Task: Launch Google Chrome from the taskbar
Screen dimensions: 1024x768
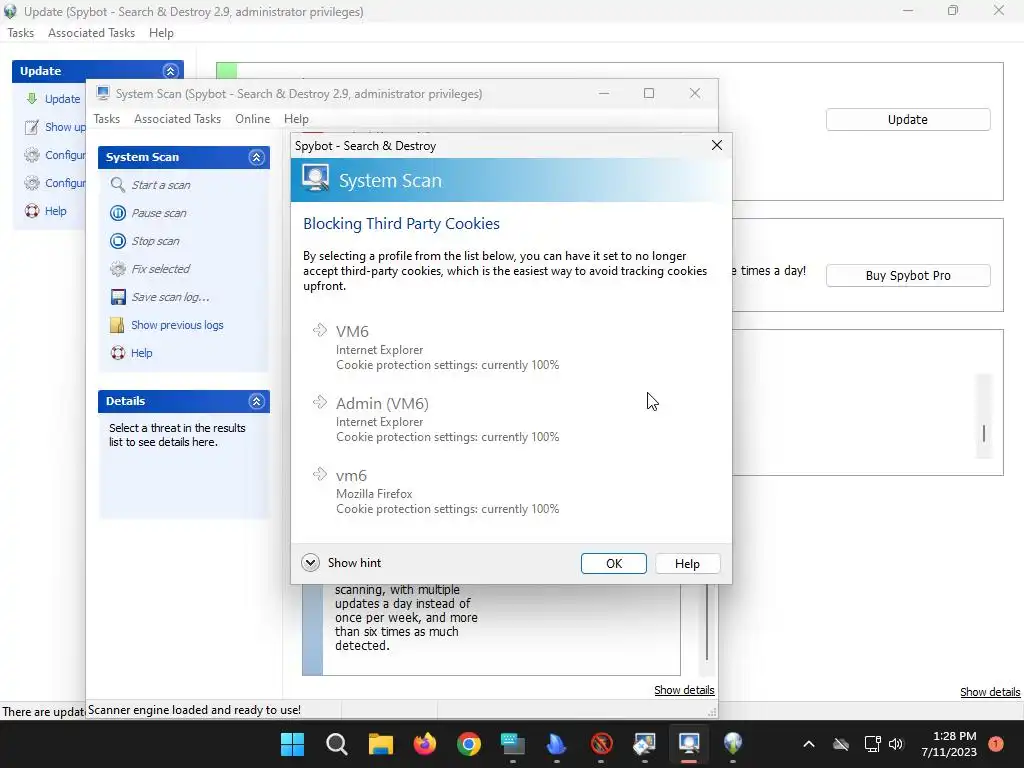Action: click(x=469, y=744)
